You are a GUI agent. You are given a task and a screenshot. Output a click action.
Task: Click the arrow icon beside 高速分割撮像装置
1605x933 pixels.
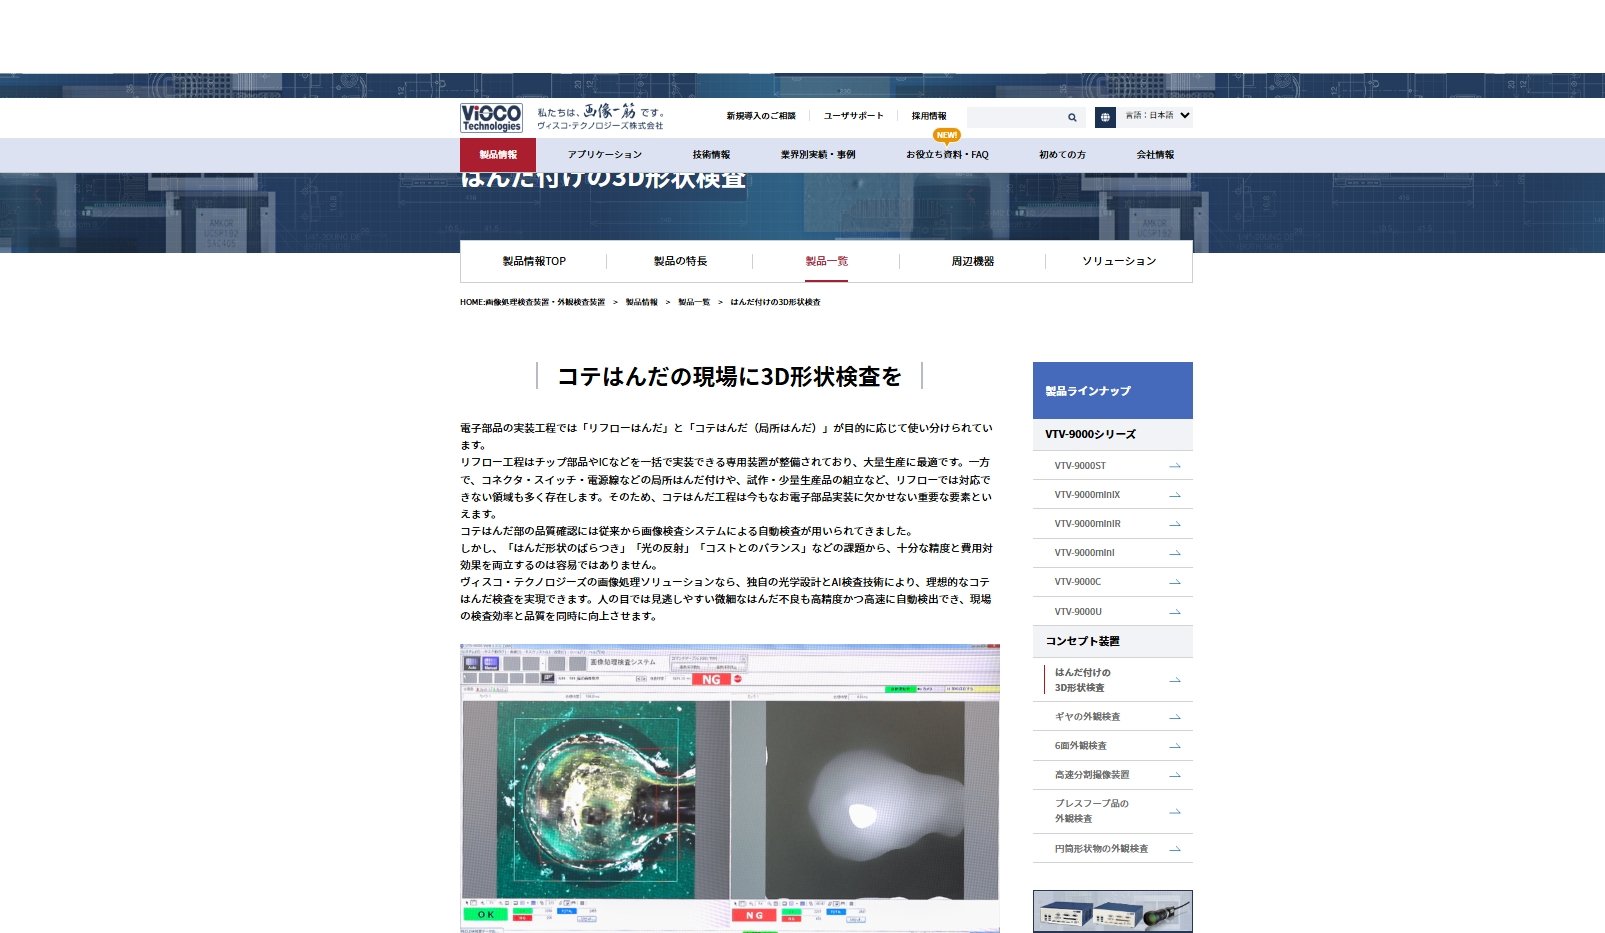[x=1176, y=775]
